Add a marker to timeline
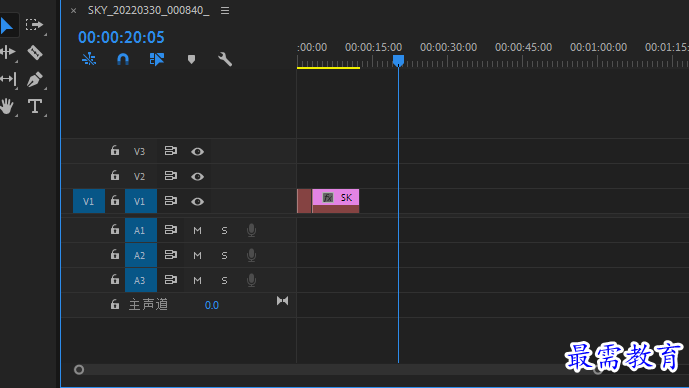Screen dimensions: 689x388 tap(191, 59)
